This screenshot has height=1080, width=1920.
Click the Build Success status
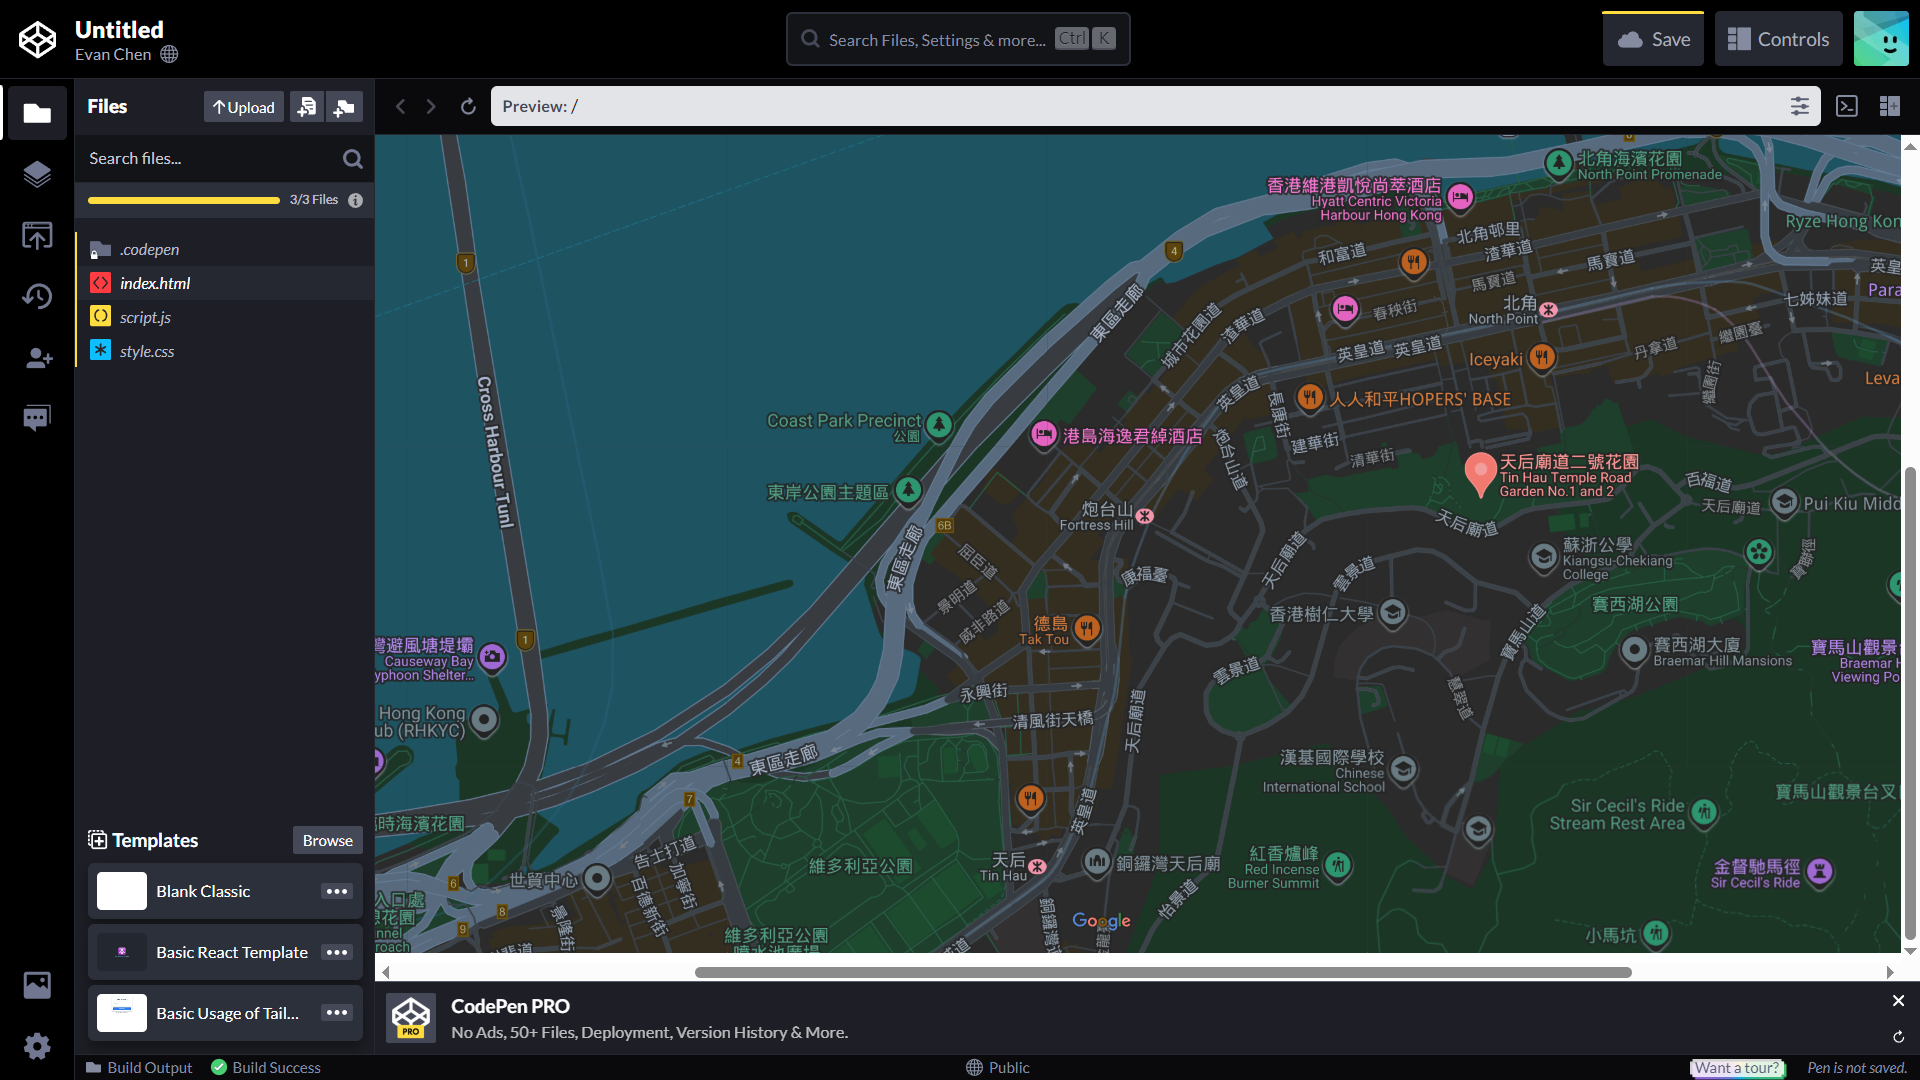[x=266, y=1068]
